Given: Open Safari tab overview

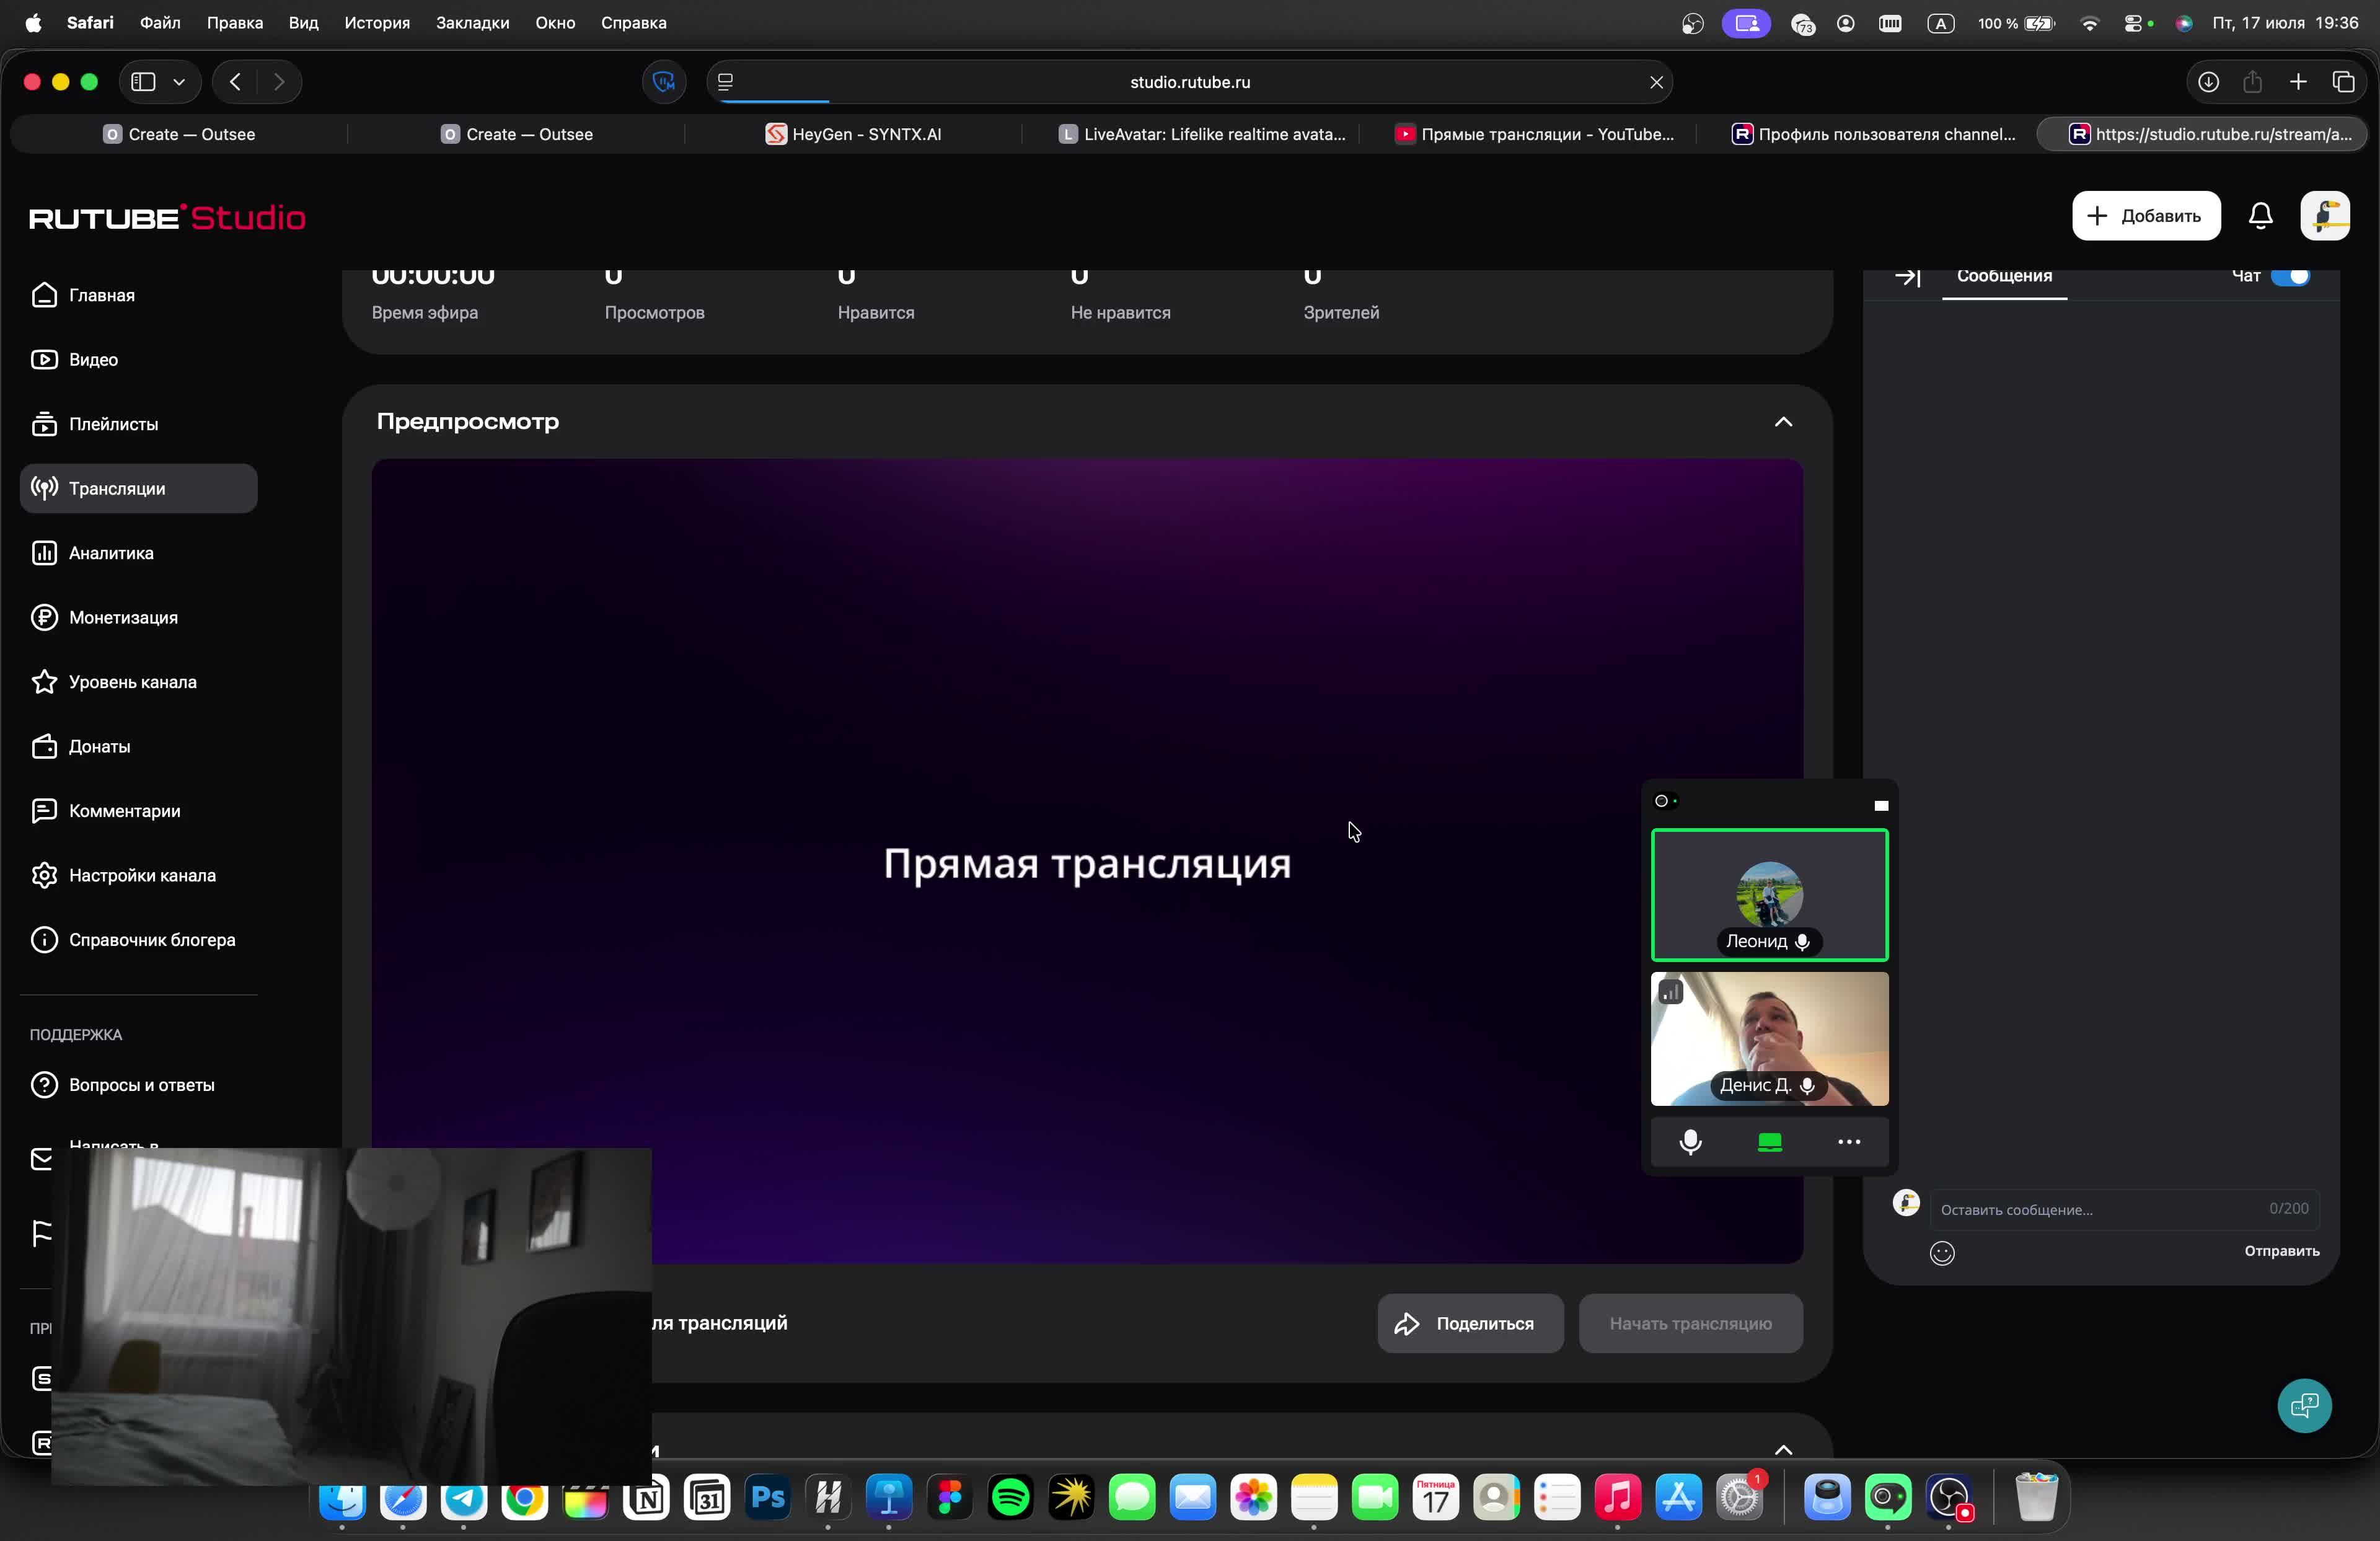Looking at the screenshot, I should 2344,82.
